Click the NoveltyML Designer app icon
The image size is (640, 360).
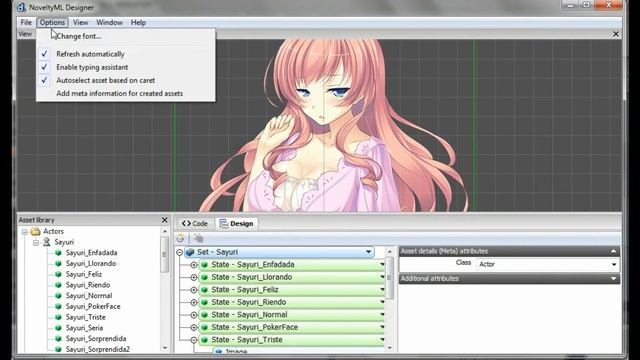click(x=21, y=7)
